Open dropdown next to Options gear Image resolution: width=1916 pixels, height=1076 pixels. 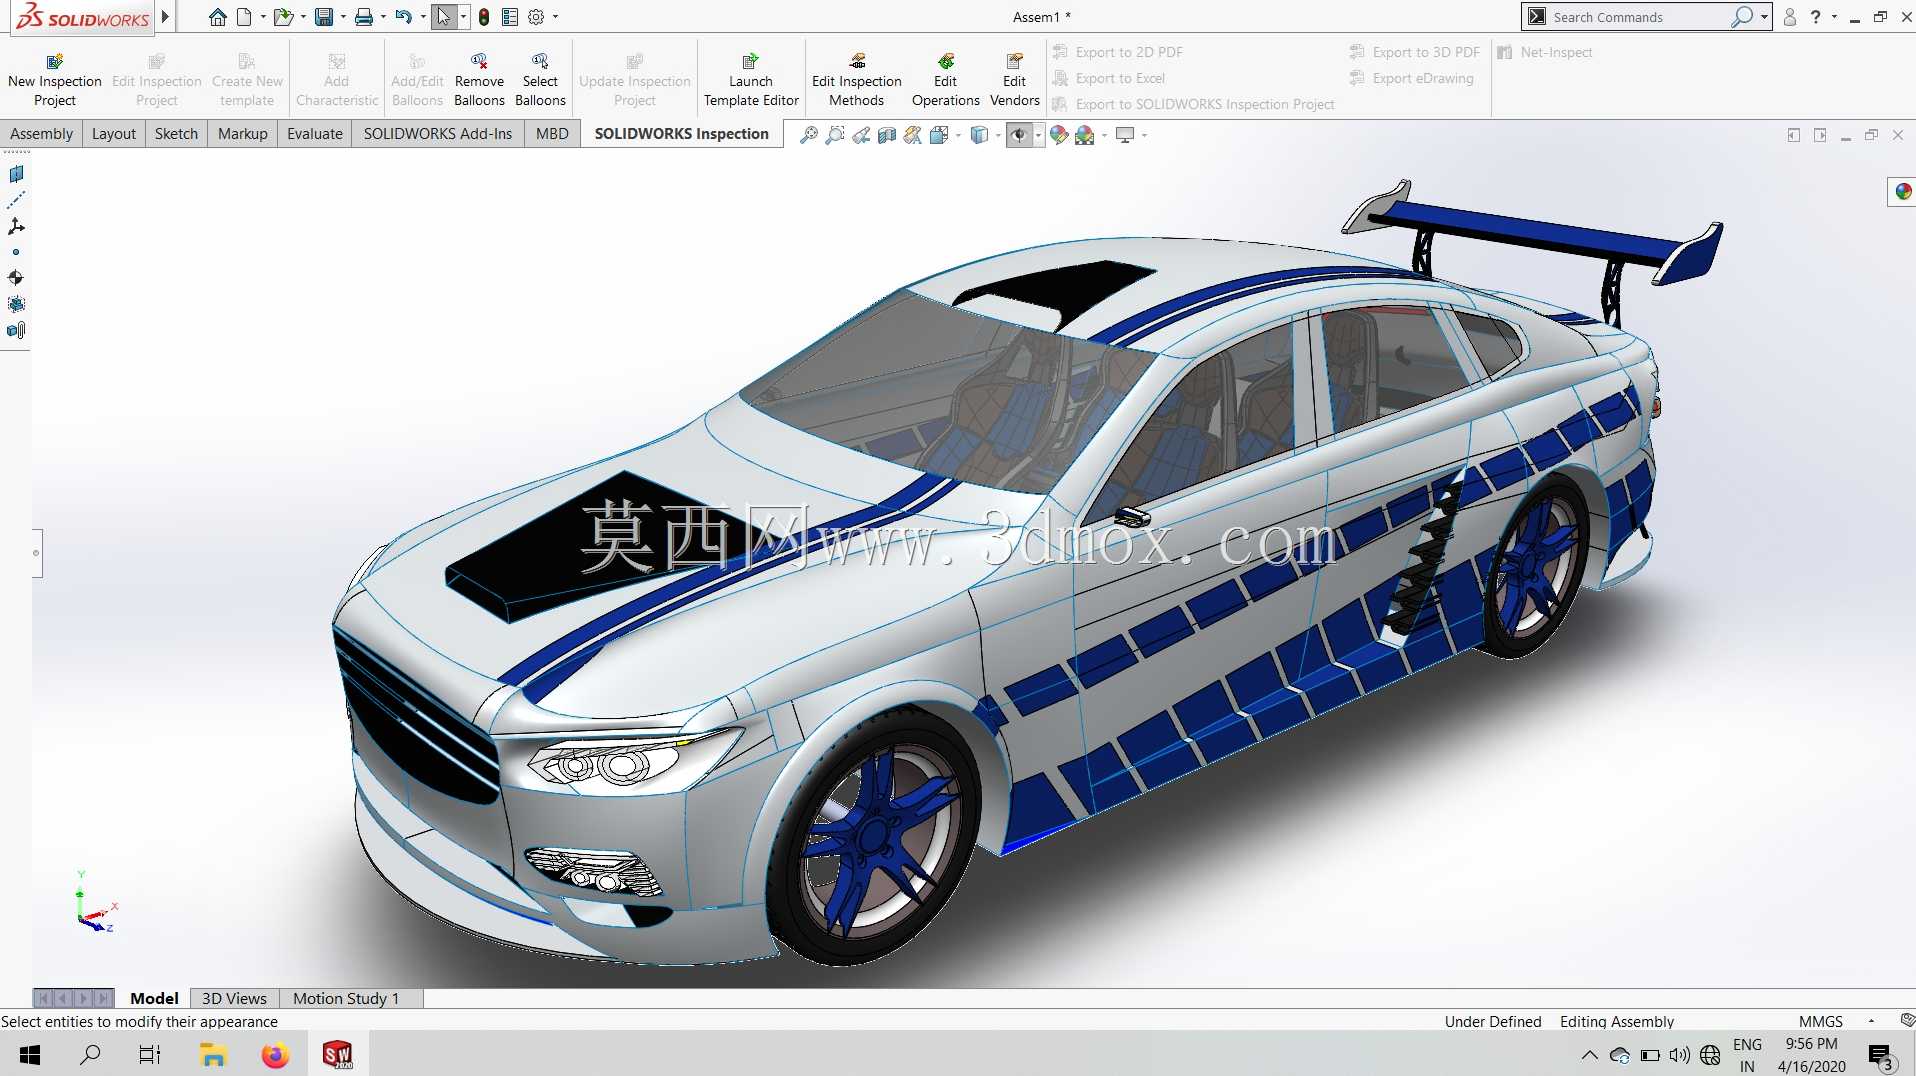coord(555,17)
